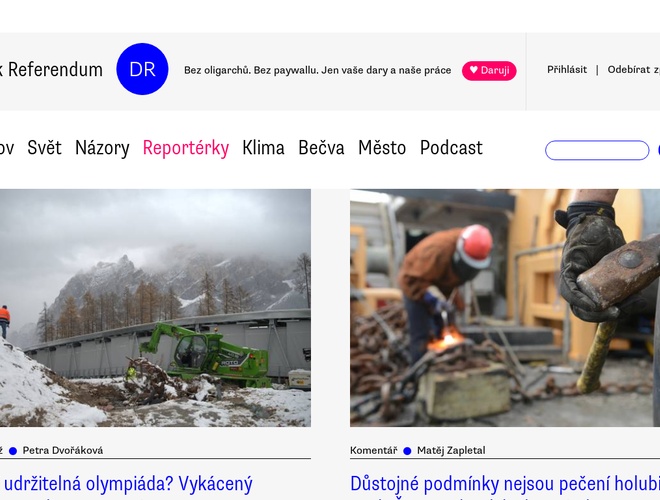Click the heart icon in Daruji button

pos(474,70)
